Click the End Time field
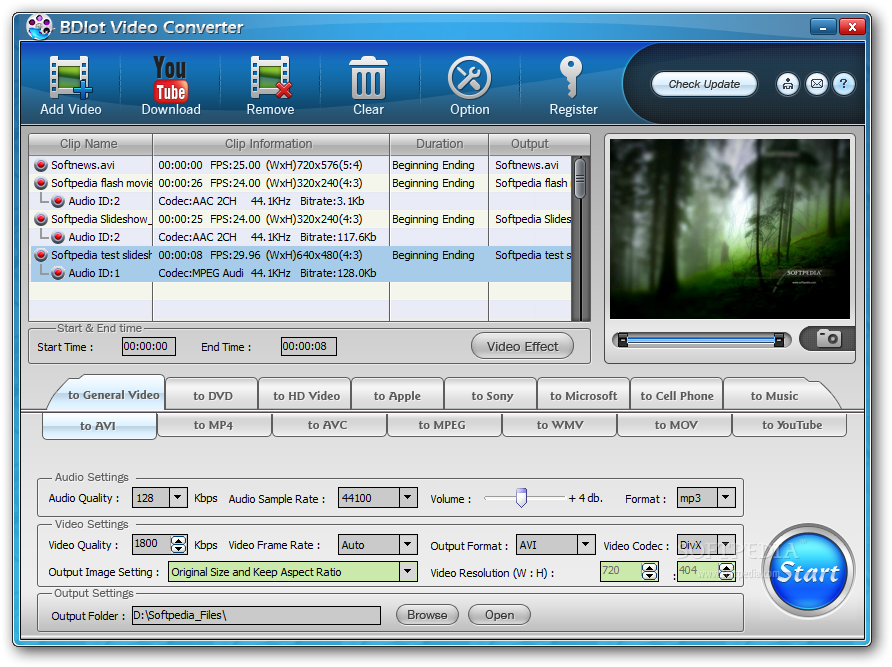The height and width of the screenshot is (667, 892). pyautogui.click(x=308, y=346)
